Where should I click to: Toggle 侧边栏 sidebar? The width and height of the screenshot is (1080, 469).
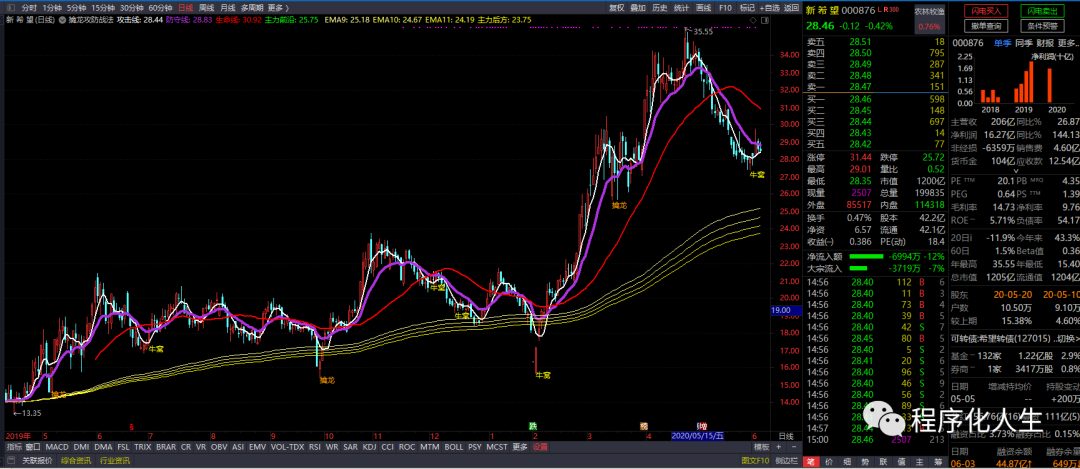pos(786,460)
